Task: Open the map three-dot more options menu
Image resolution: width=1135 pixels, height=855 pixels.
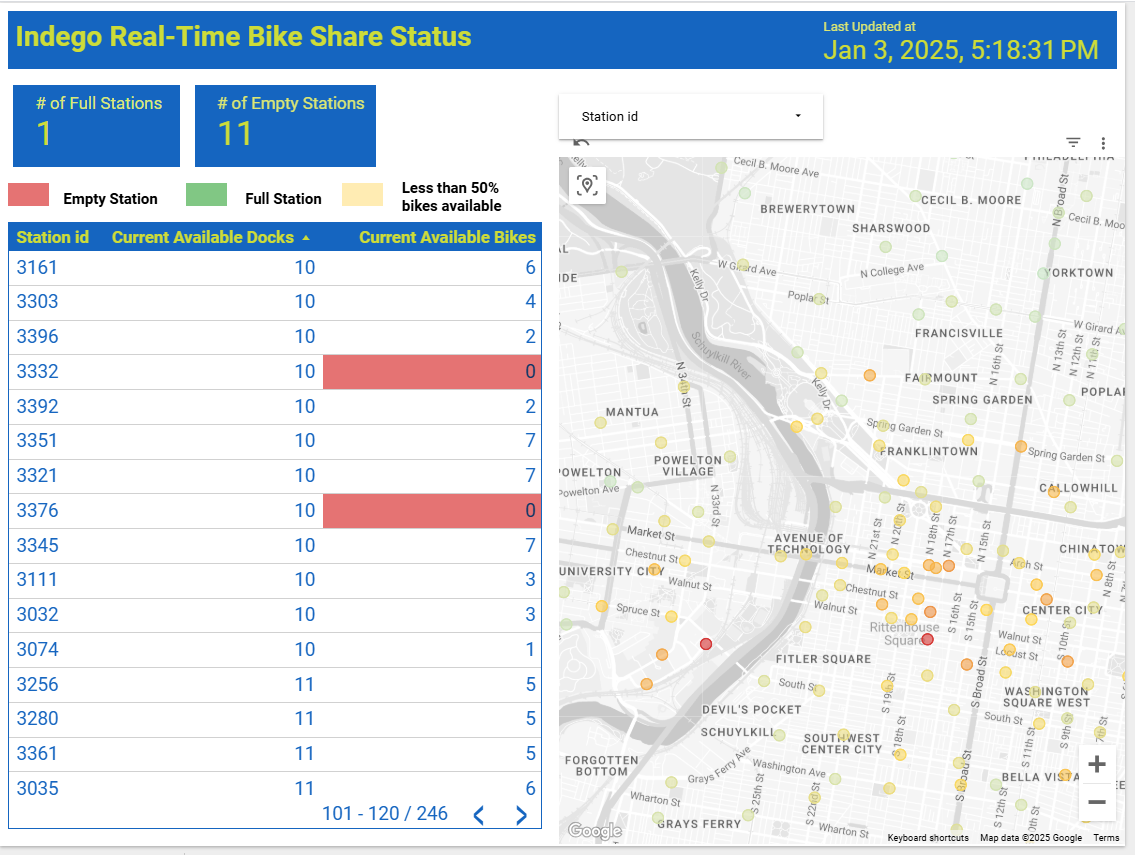Action: coord(1103,143)
